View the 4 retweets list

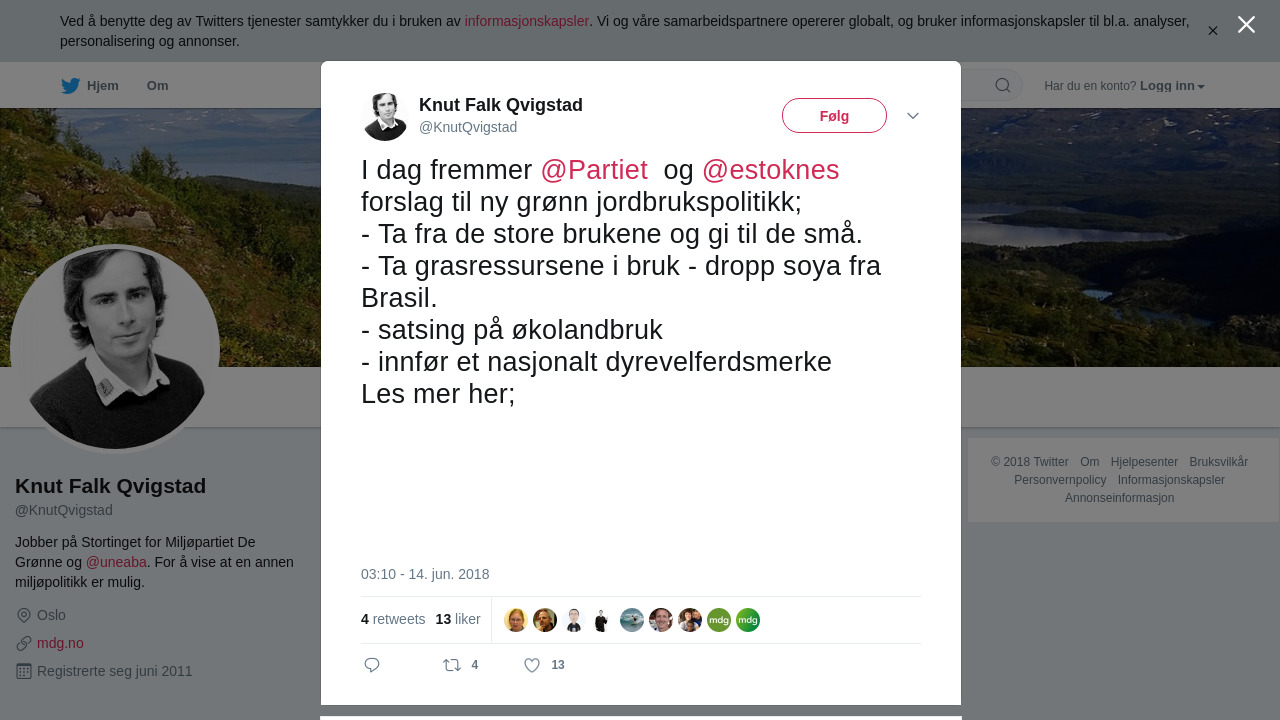coord(393,619)
